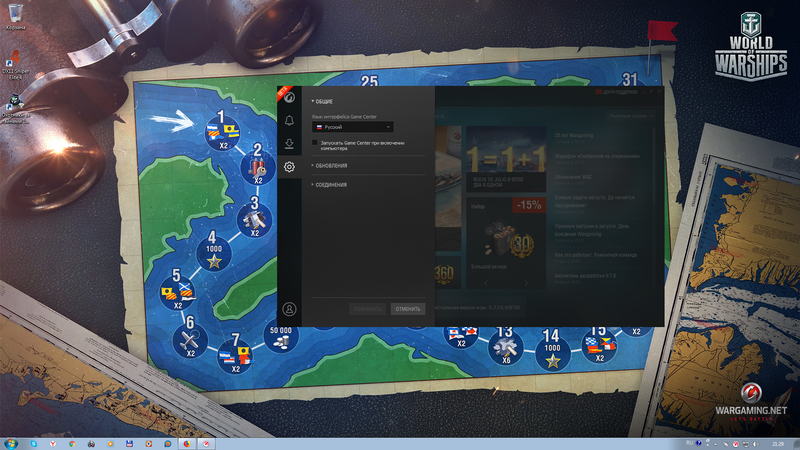
Task: Open the 1=1+1 promo banner
Action: pyautogui.click(x=506, y=159)
